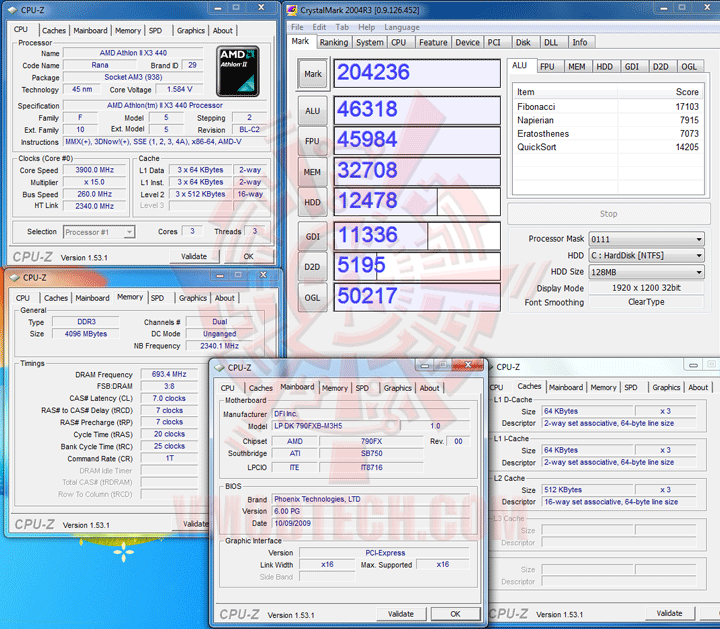Click the Stop button in CrystalMark
Screen dimensions: 720x629
tap(608, 213)
